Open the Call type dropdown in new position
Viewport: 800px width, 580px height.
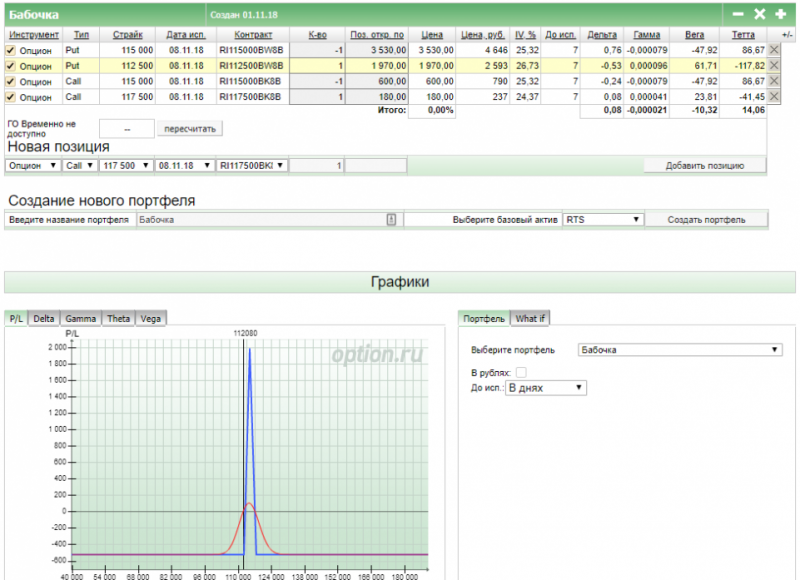coord(79,165)
